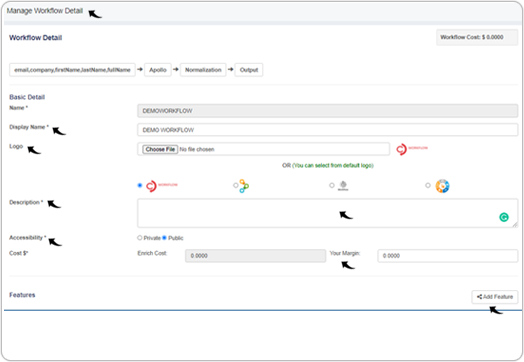Click the Display Name field label
The height and width of the screenshot is (362, 524).
(x=29, y=127)
